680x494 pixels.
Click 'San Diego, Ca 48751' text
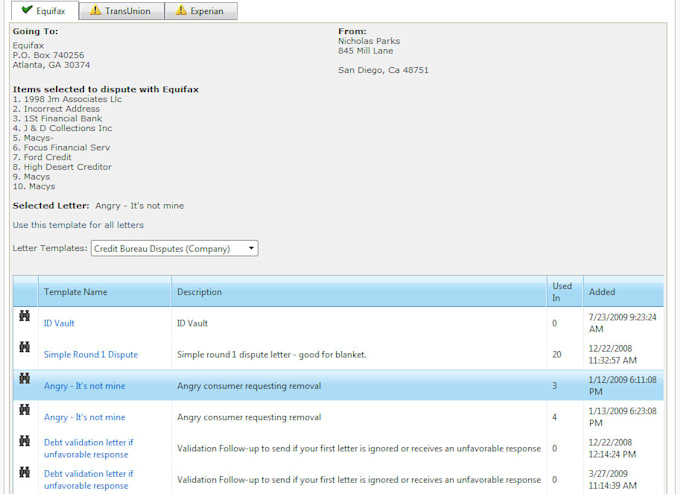pos(383,70)
